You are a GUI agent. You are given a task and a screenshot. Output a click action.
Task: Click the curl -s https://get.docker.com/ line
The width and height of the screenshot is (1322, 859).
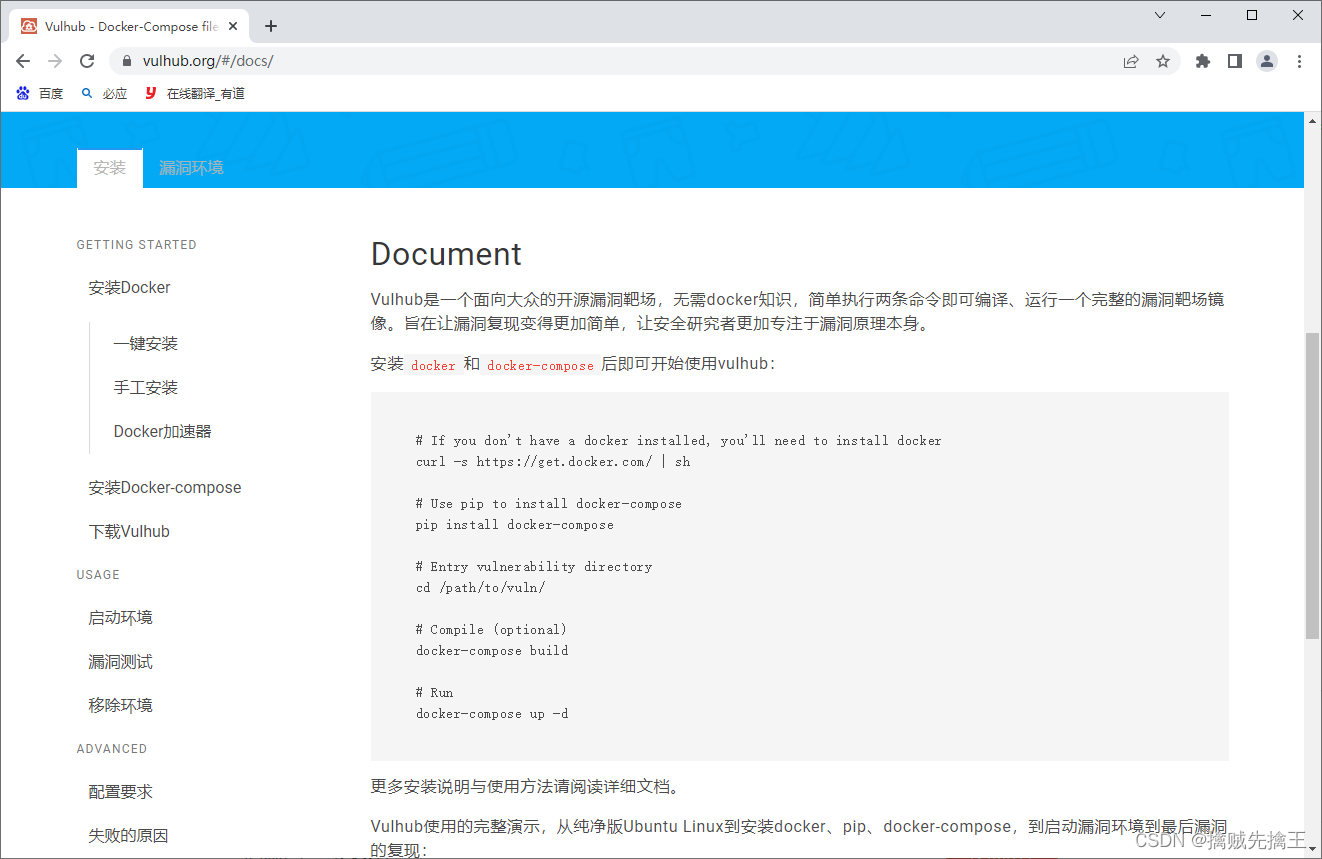(553, 462)
